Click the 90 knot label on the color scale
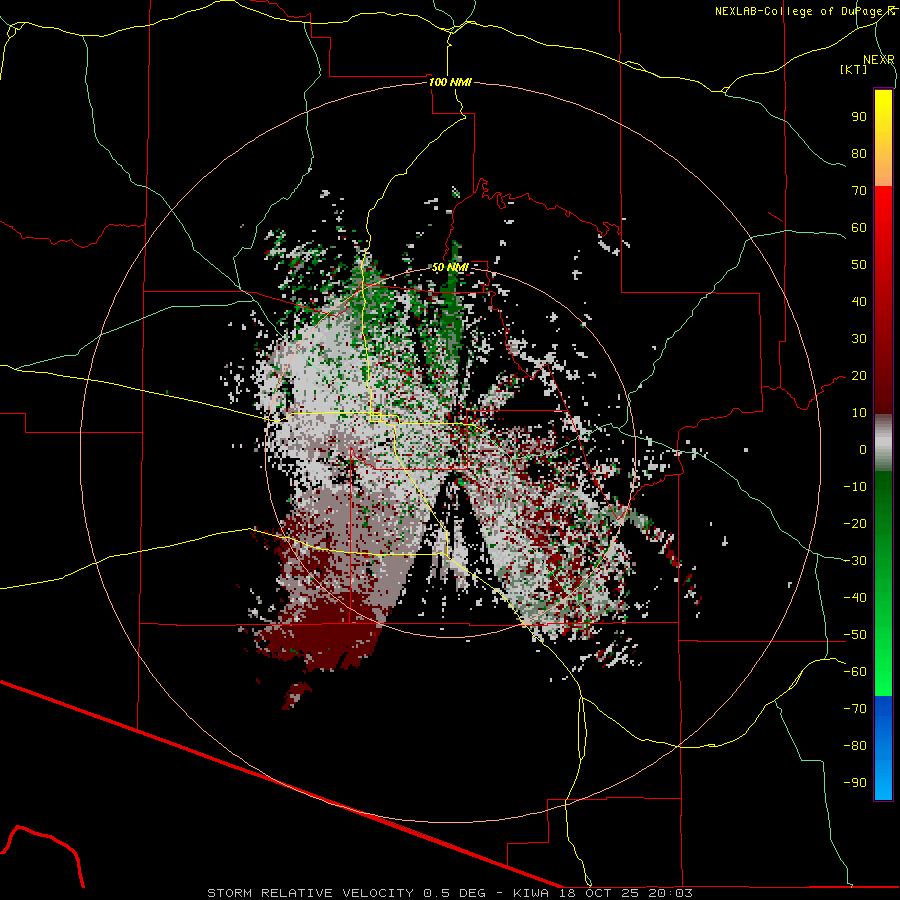The height and width of the screenshot is (900, 900). click(859, 117)
